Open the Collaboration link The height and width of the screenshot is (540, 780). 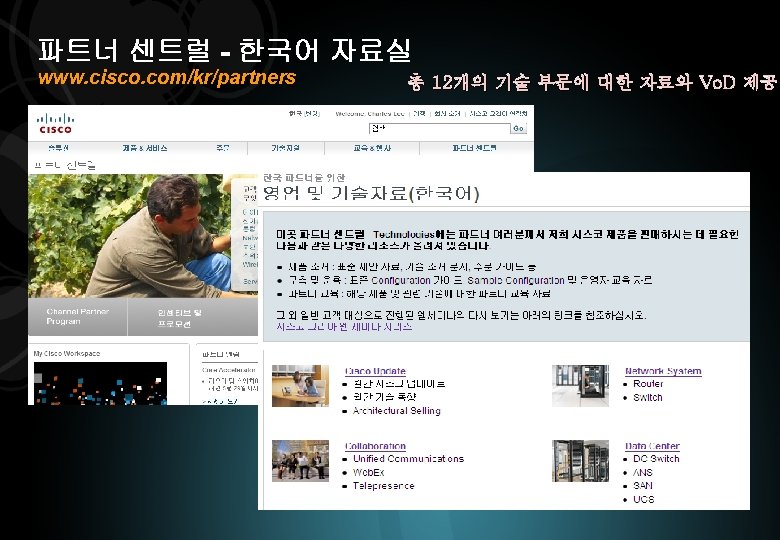pyautogui.click(x=375, y=446)
